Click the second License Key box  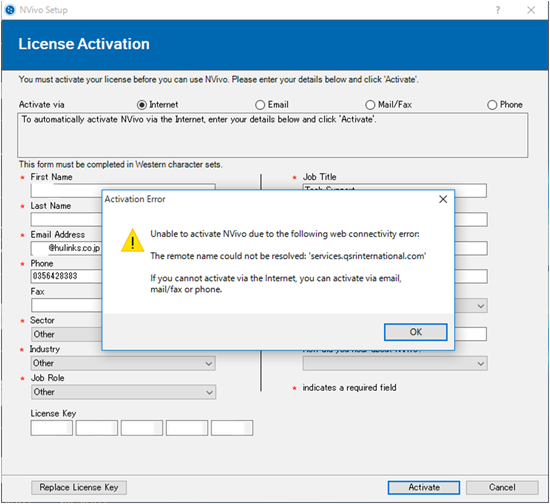[96, 428]
